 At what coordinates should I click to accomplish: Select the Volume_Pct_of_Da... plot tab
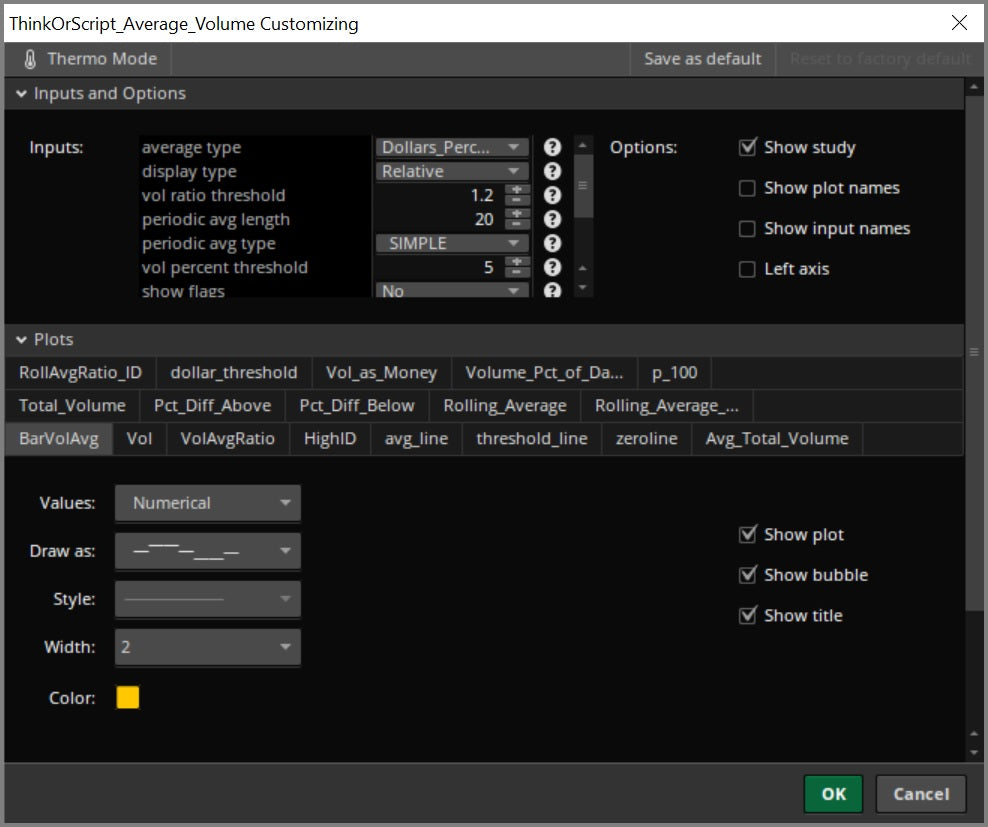(x=544, y=373)
